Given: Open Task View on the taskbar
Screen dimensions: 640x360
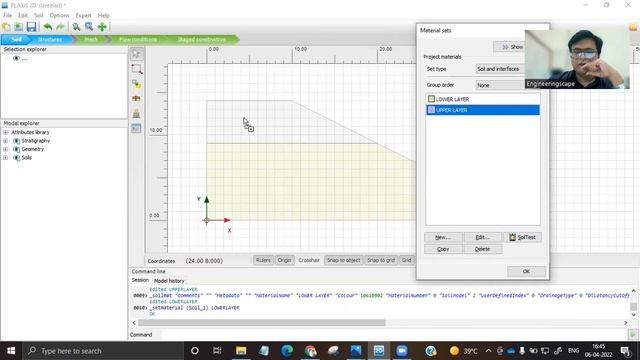Looking at the screenshot, I should pyautogui.click(x=217, y=351).
